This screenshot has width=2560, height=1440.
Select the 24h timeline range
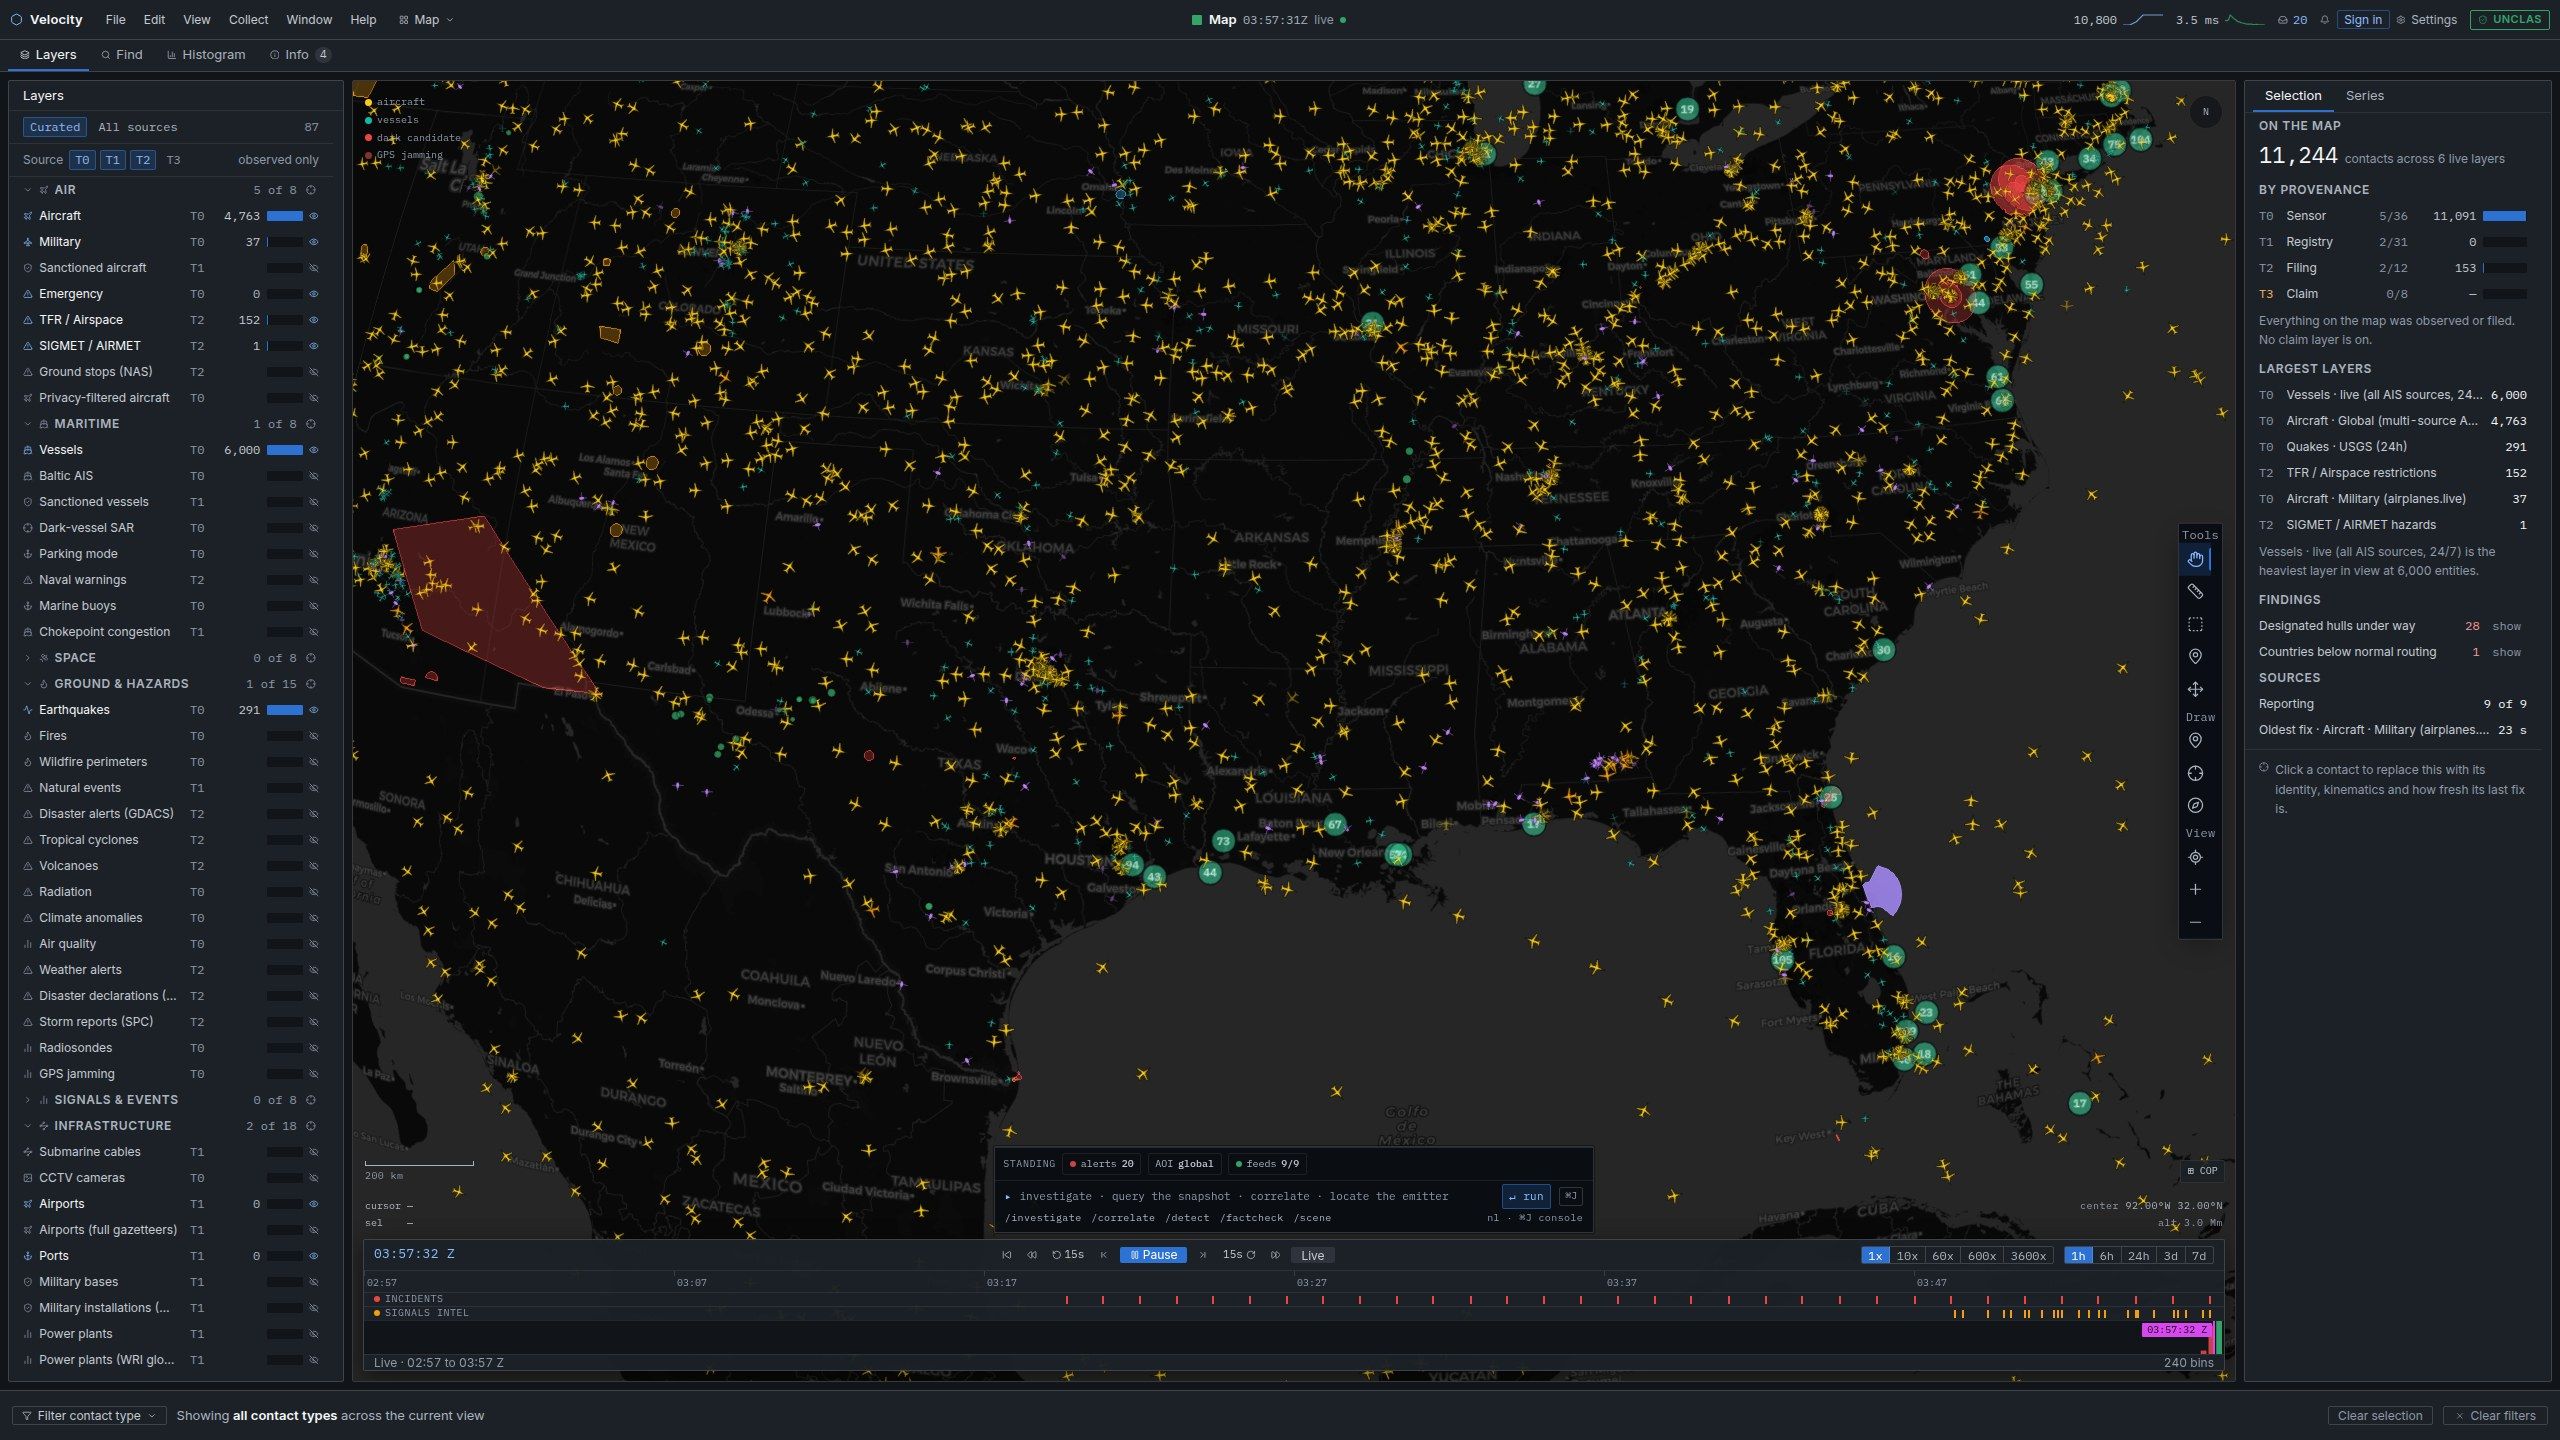pos(2138,1256)
